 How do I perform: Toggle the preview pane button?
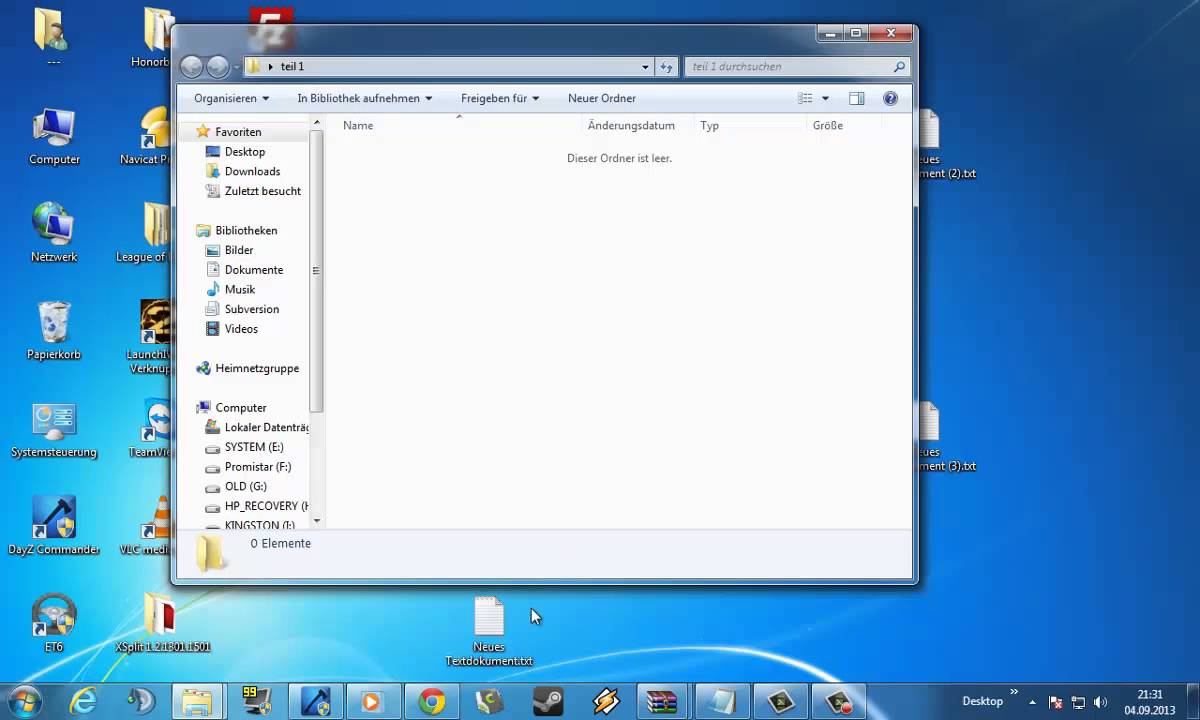[x=856, y=98]
